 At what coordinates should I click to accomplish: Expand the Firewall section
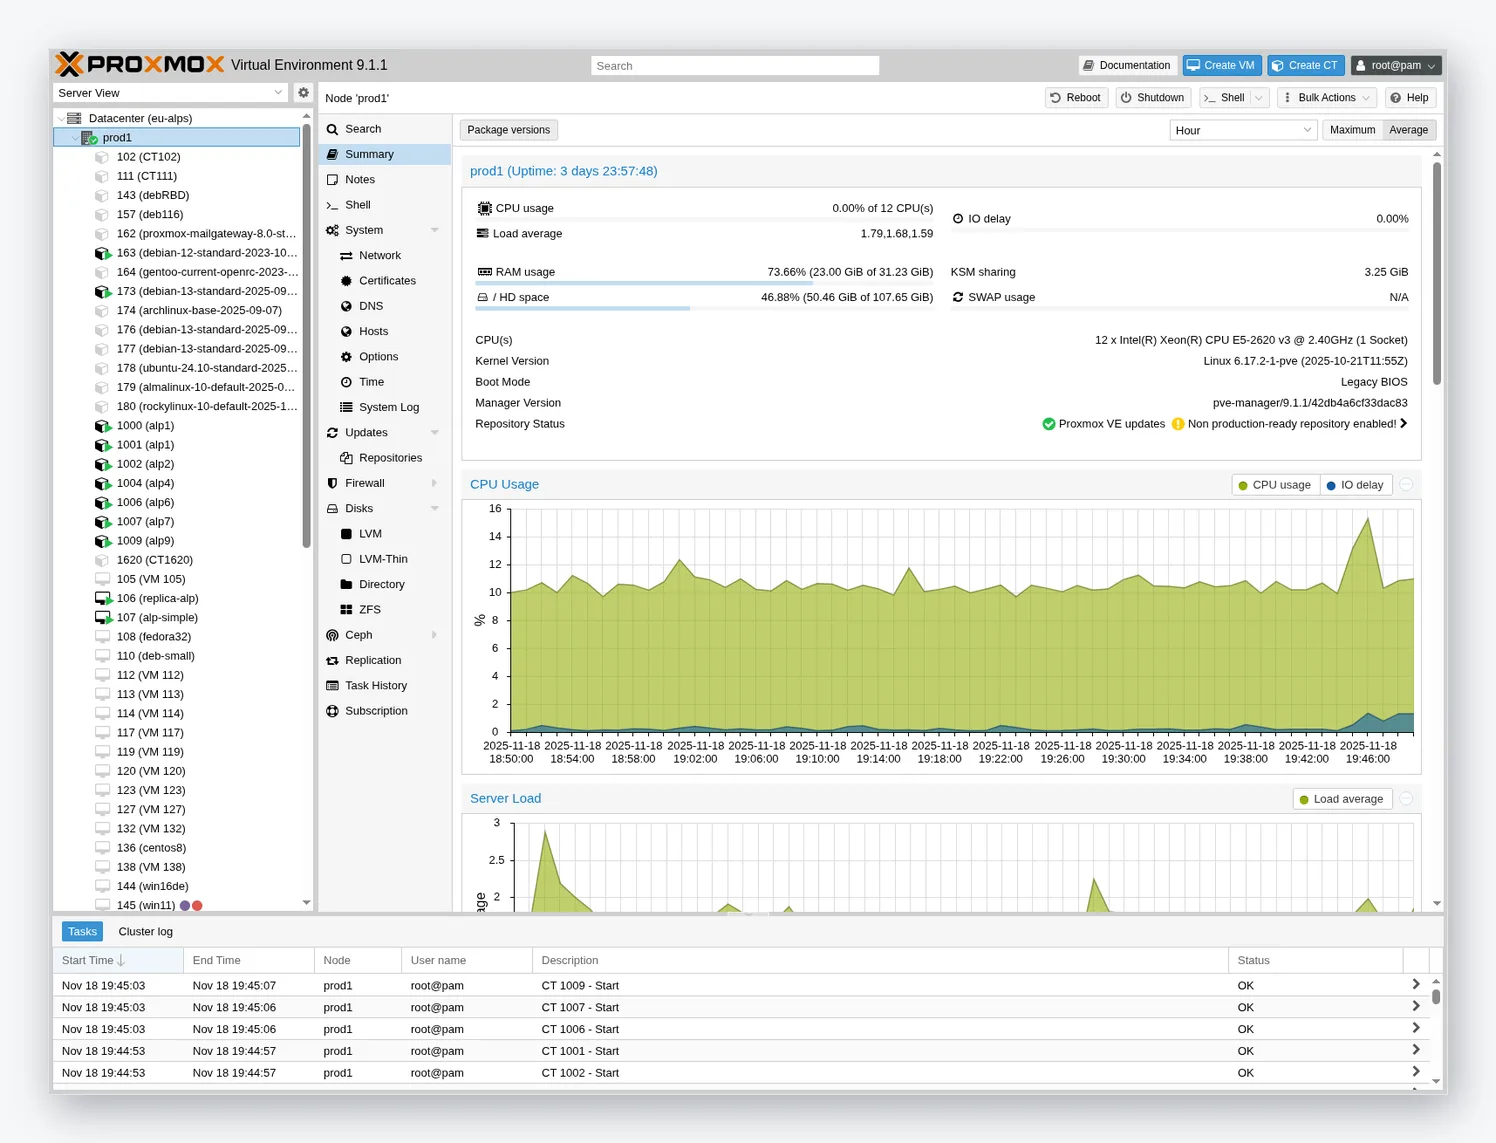click(435, 483)
